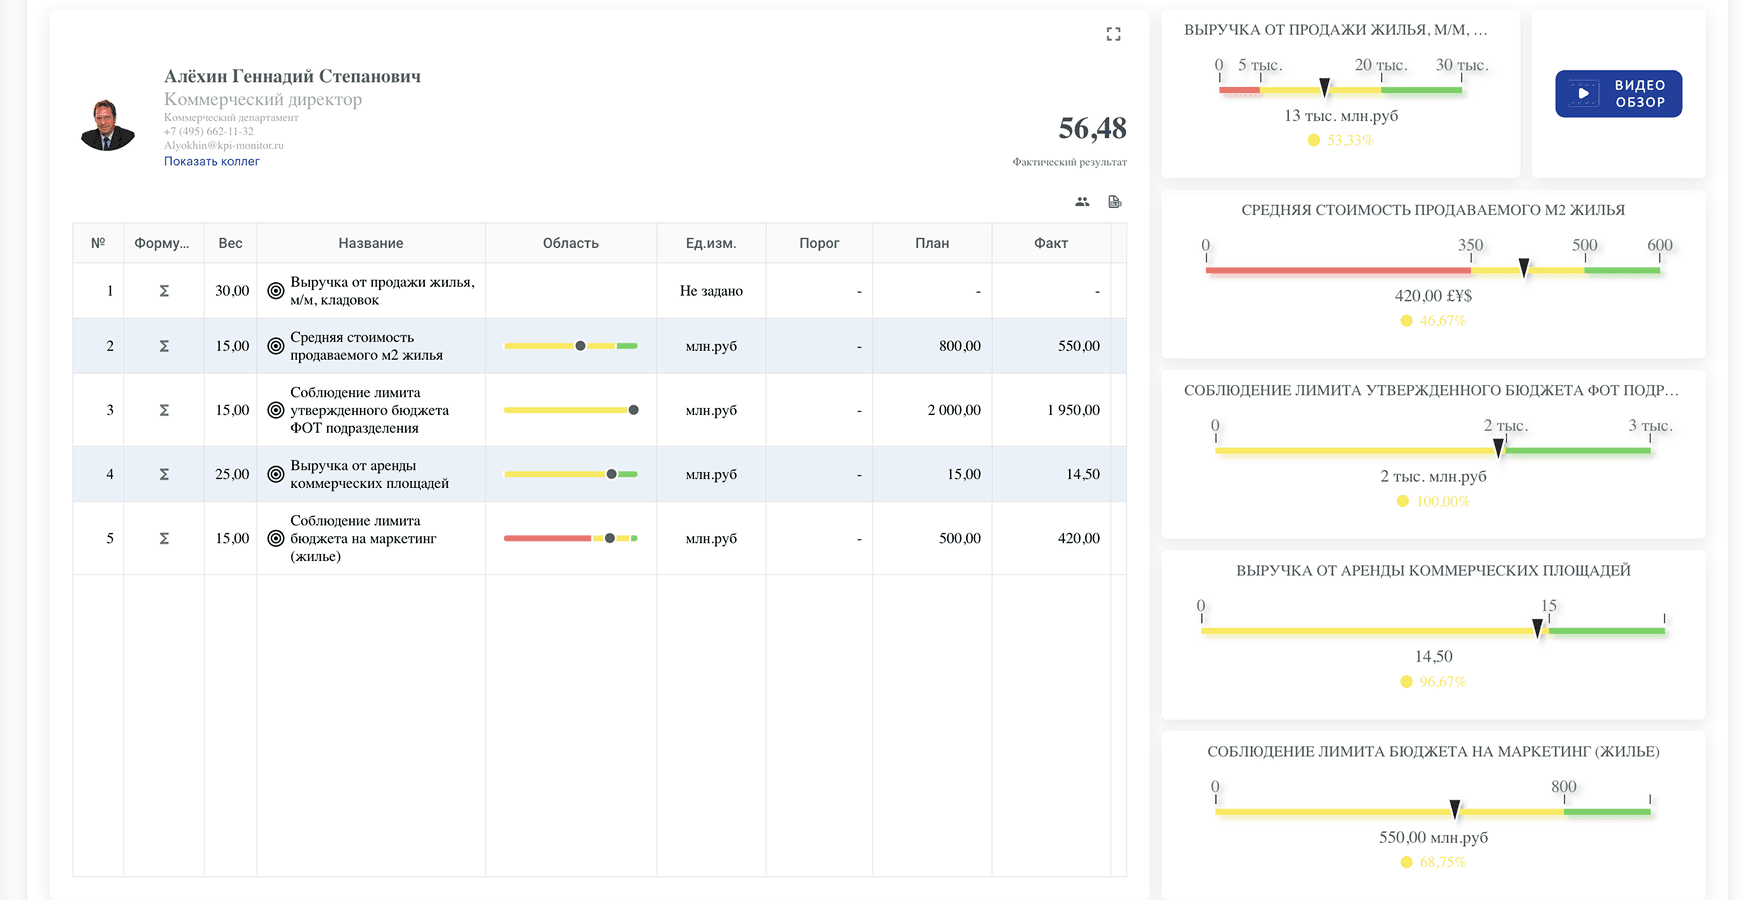
Task: Click target icon beside бюджета ФОТ подразделения
Action: coord(276,410)
